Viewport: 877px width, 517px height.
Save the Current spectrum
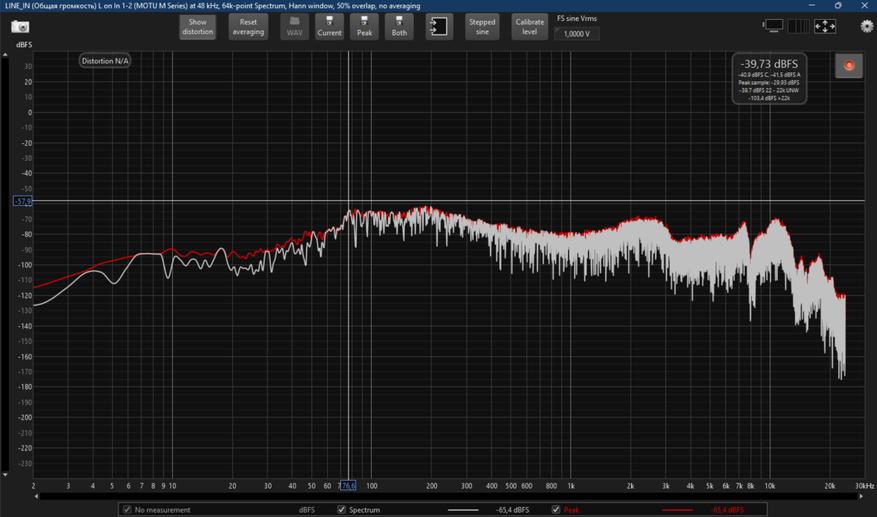tap(329, 26)
